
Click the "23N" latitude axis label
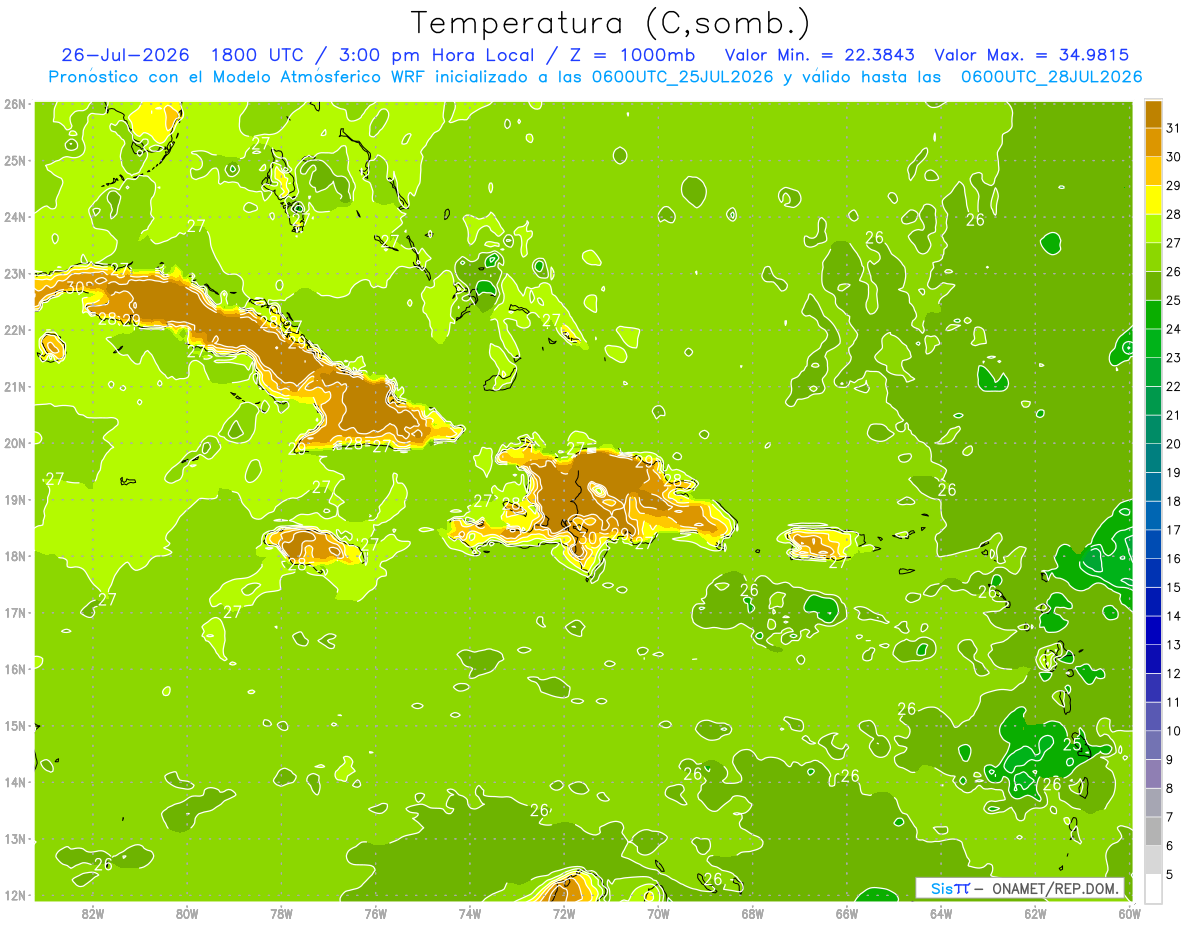click(x=14, y=273)
